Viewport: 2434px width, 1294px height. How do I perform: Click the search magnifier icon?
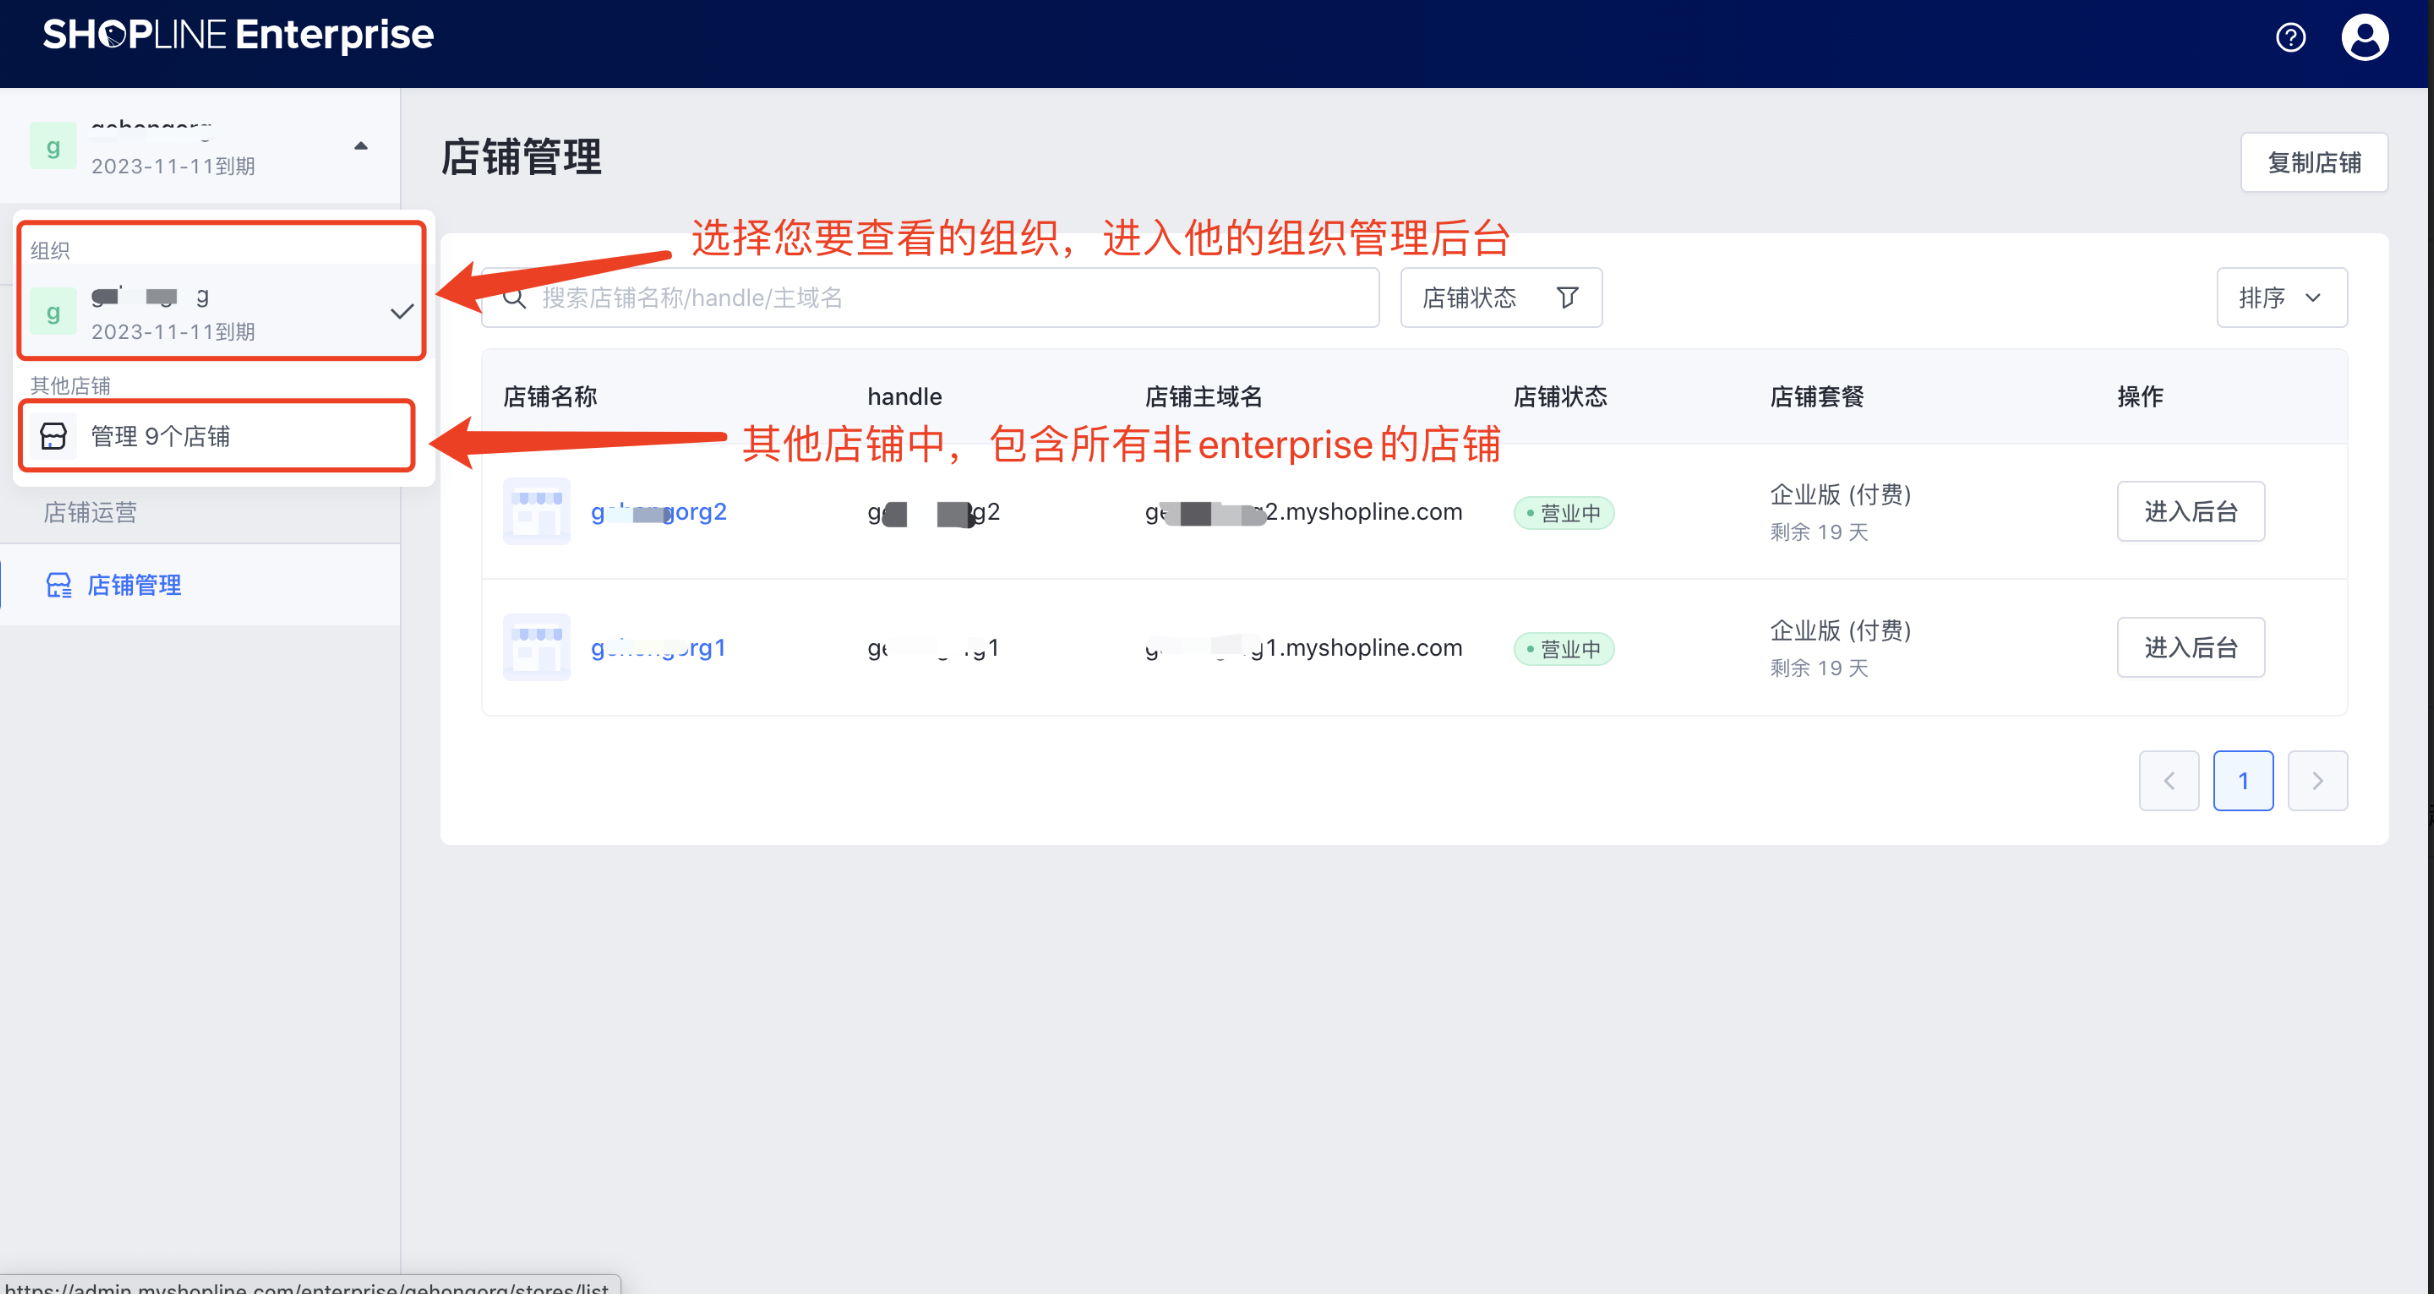coord(515,298)
